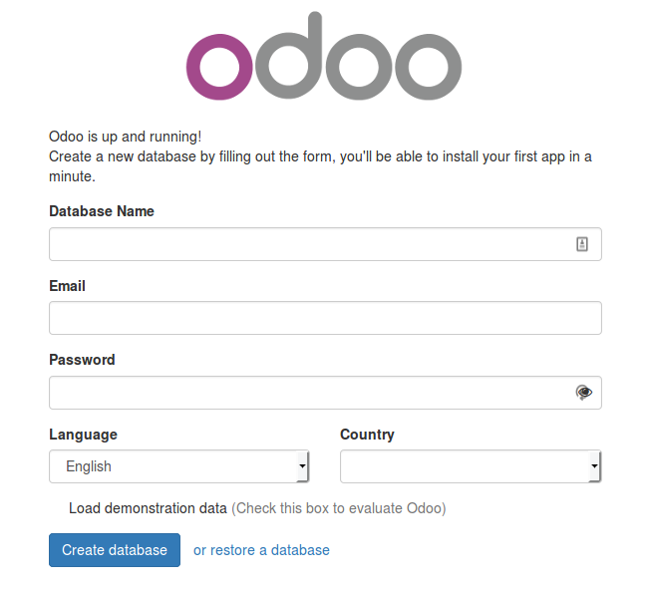Click the Country label above the dropdown
Viewport: 650px width, 590px height.
point(367,435)
